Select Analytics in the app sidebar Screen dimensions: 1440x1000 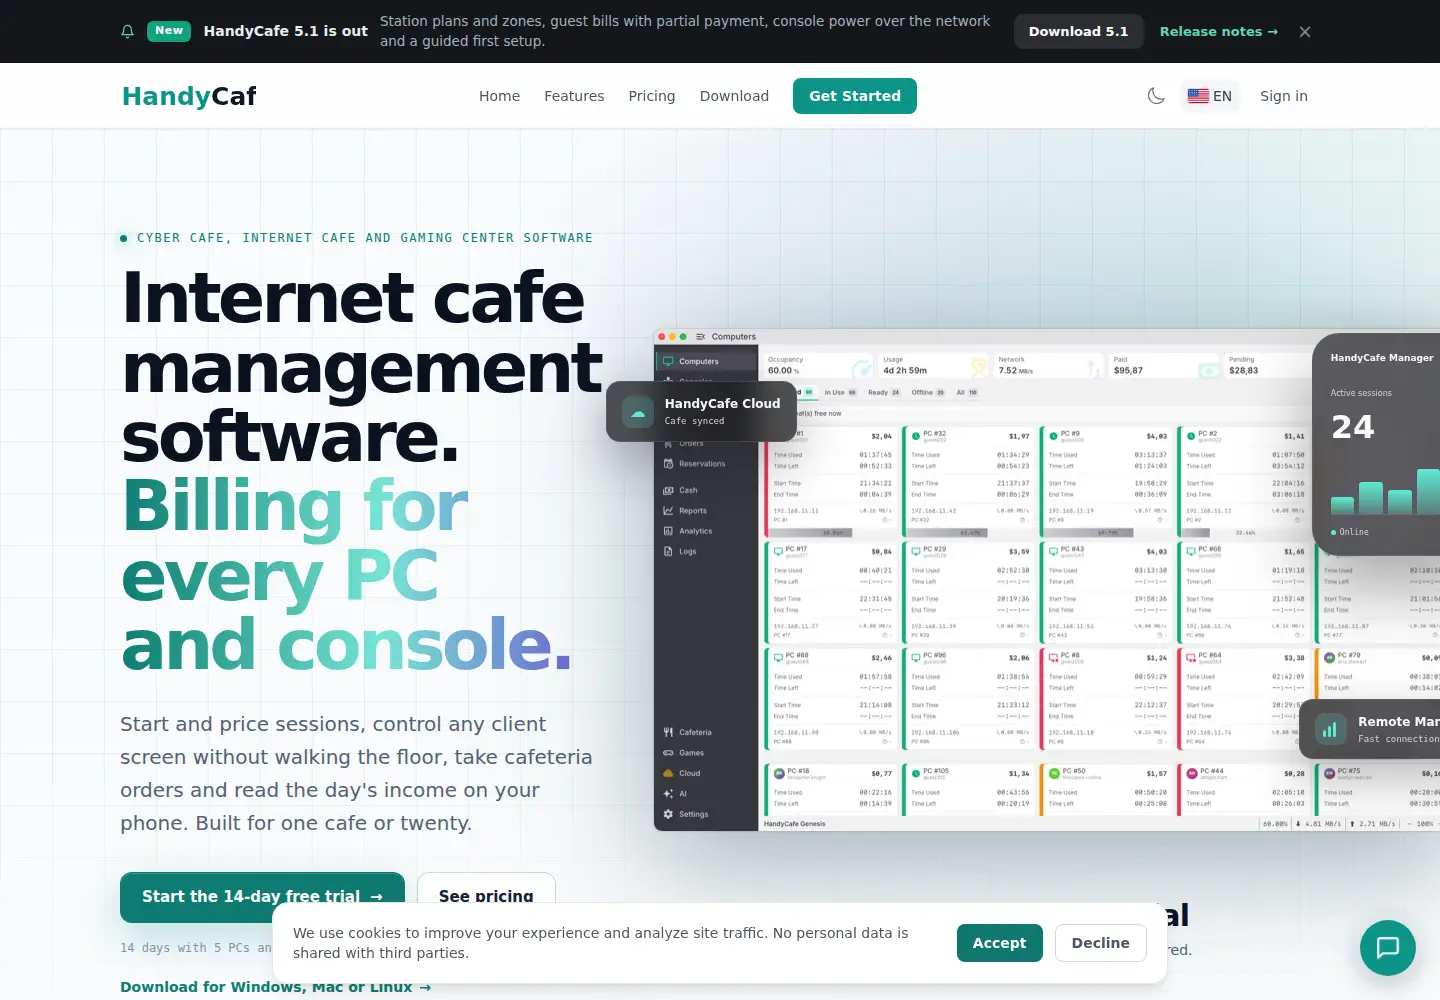(x=706, y=531)
